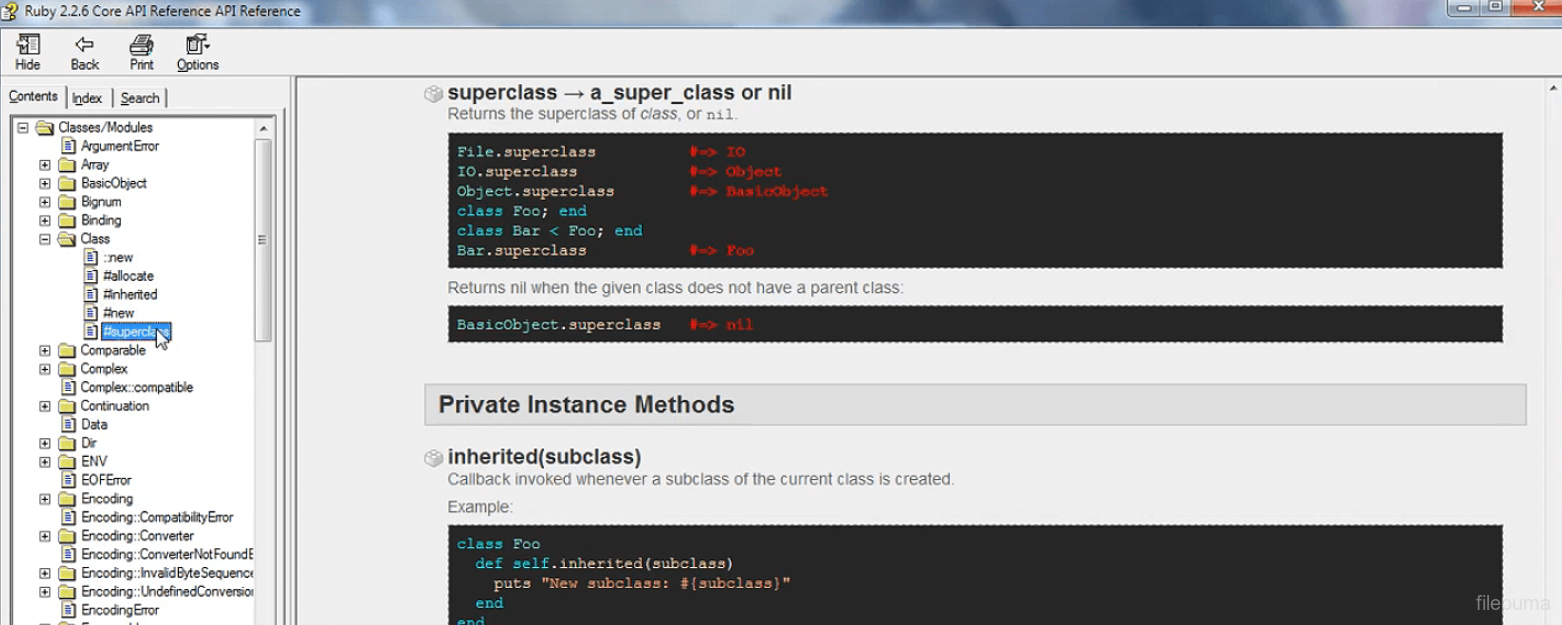
Task: Select the #allocate entry in tree
Action: coord(128,276)
